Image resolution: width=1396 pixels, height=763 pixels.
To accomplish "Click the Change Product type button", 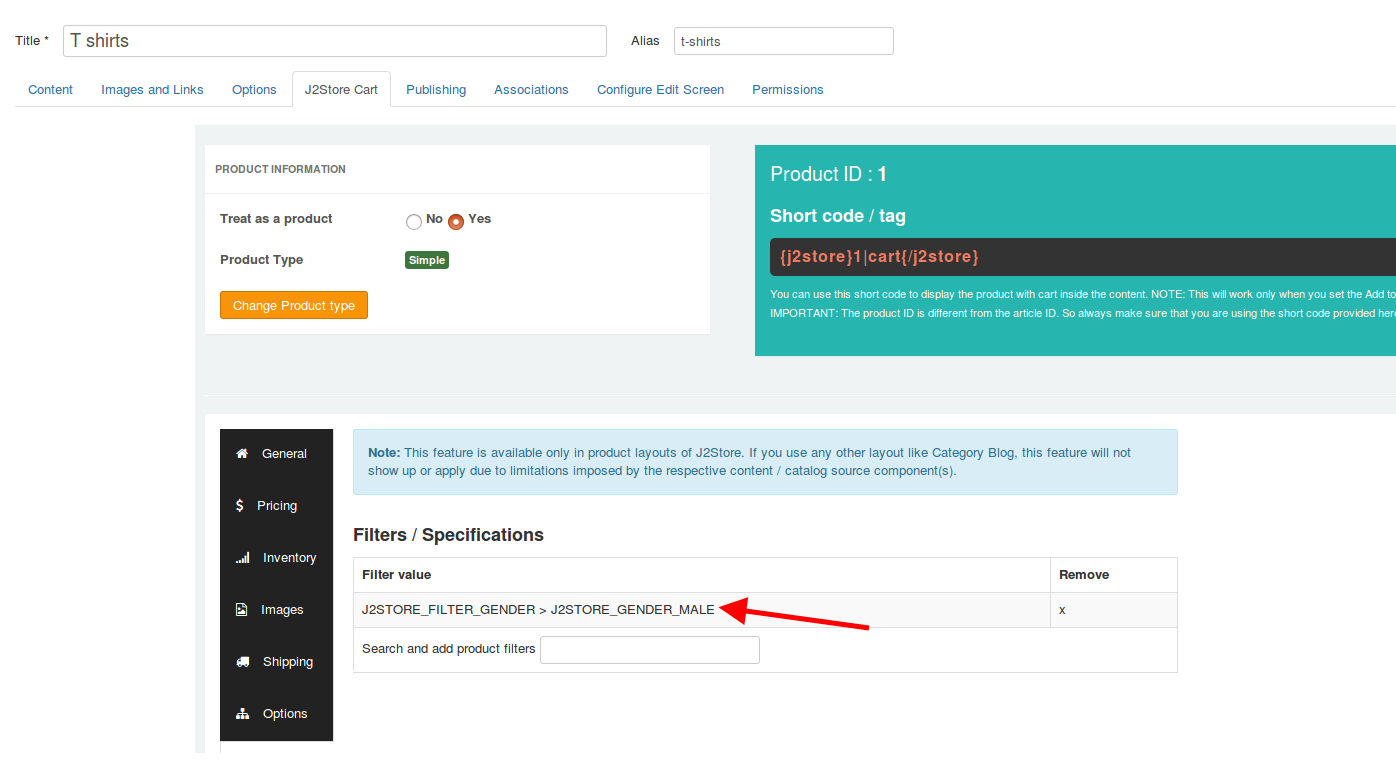I will pyautogui.click(x=294, y=306).
